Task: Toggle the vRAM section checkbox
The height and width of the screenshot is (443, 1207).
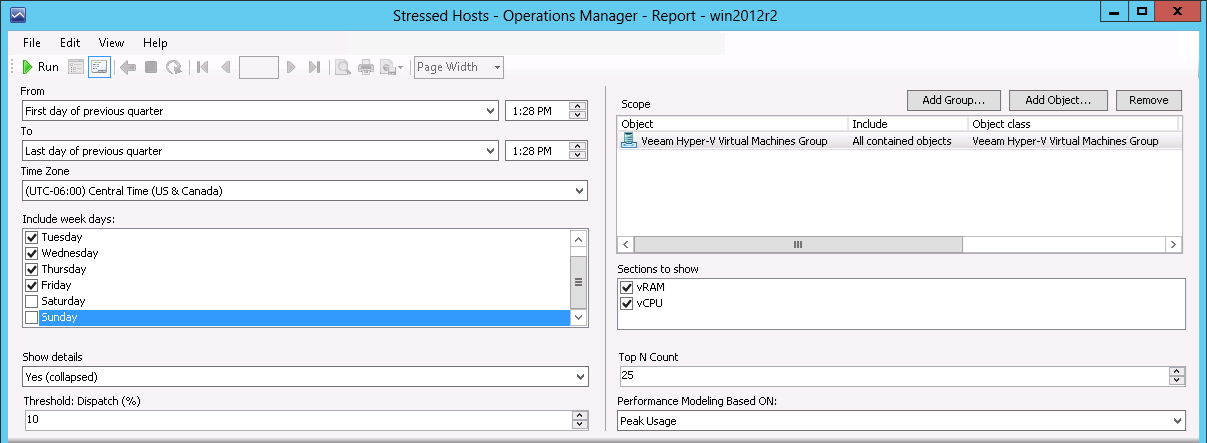Action: 627,287
